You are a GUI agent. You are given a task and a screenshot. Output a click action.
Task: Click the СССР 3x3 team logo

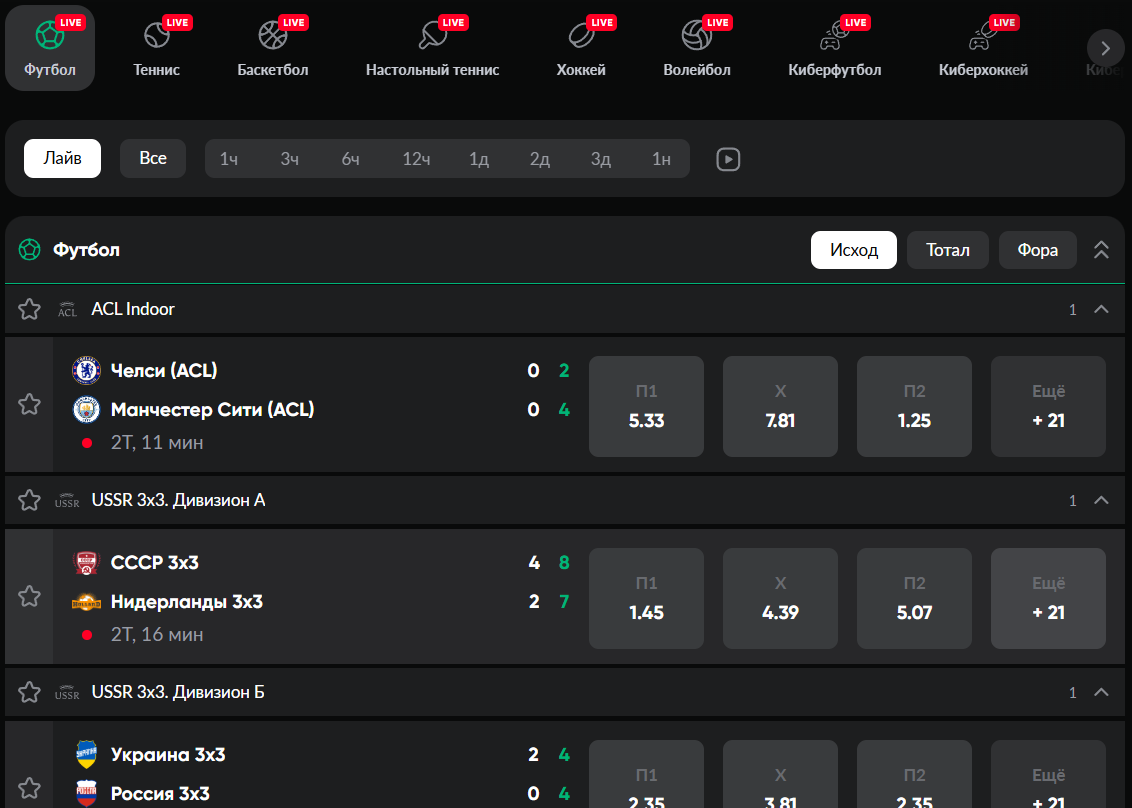[87, 562]
